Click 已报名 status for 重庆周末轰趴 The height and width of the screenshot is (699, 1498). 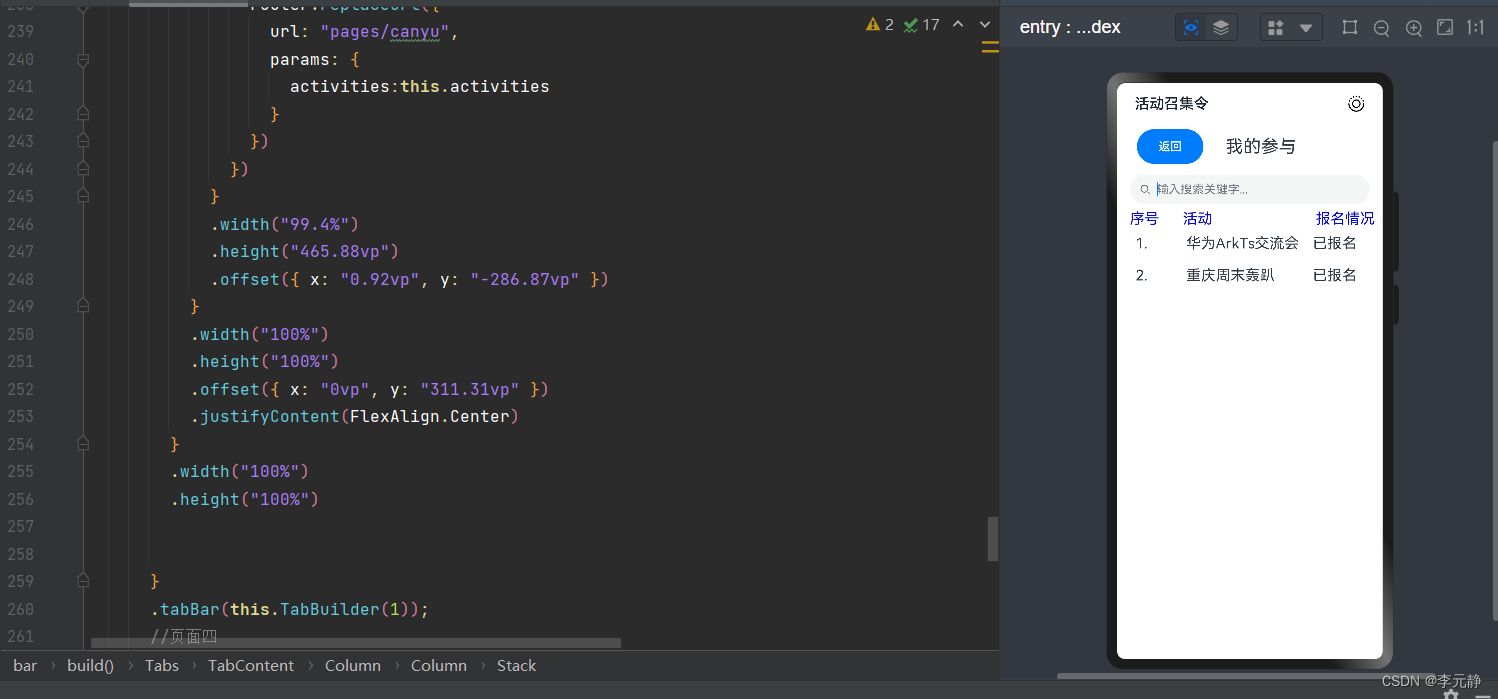(1335, 275)
